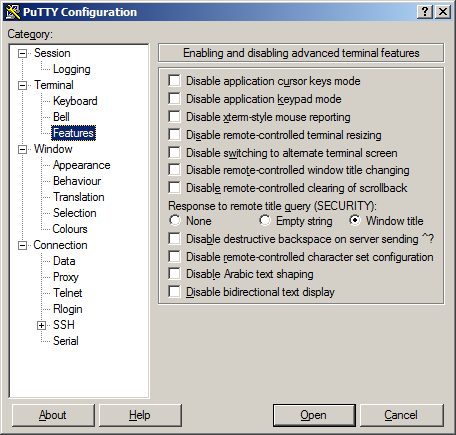Collapse the Terminal tree node
This screenshot has height=435, width=456.
pos(22,85)
